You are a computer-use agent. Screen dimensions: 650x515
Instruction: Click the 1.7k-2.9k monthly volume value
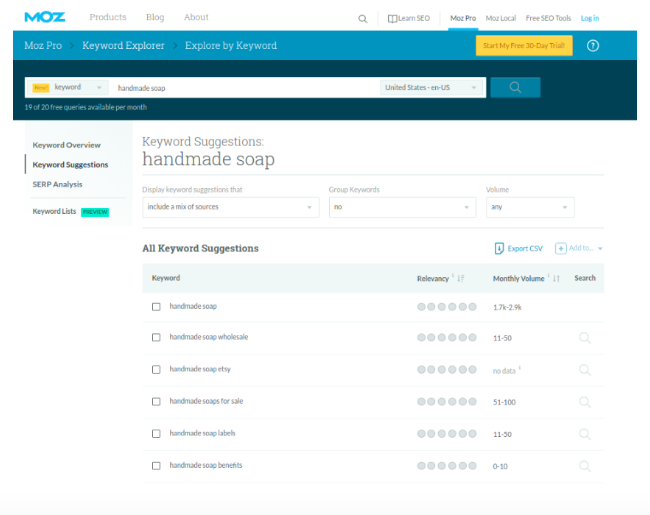pos(507,307)
